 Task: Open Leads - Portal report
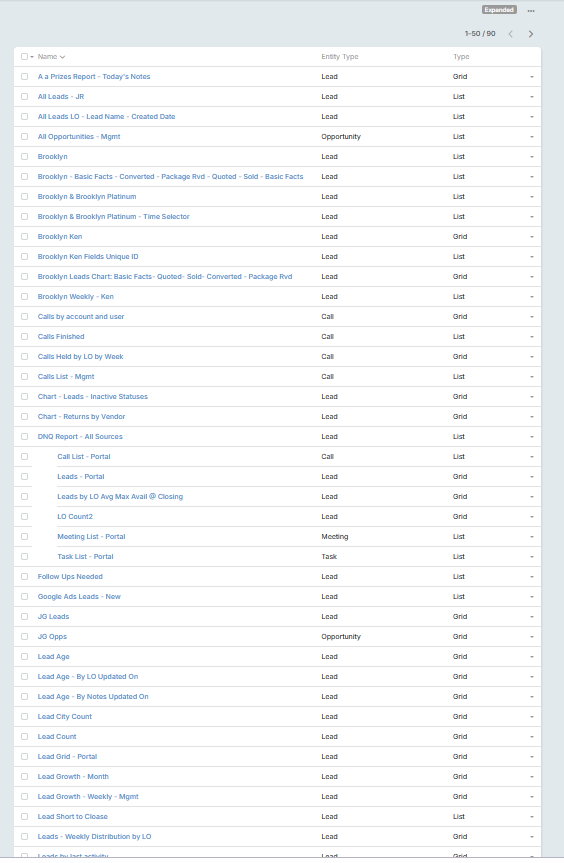[x=81, y=477]
